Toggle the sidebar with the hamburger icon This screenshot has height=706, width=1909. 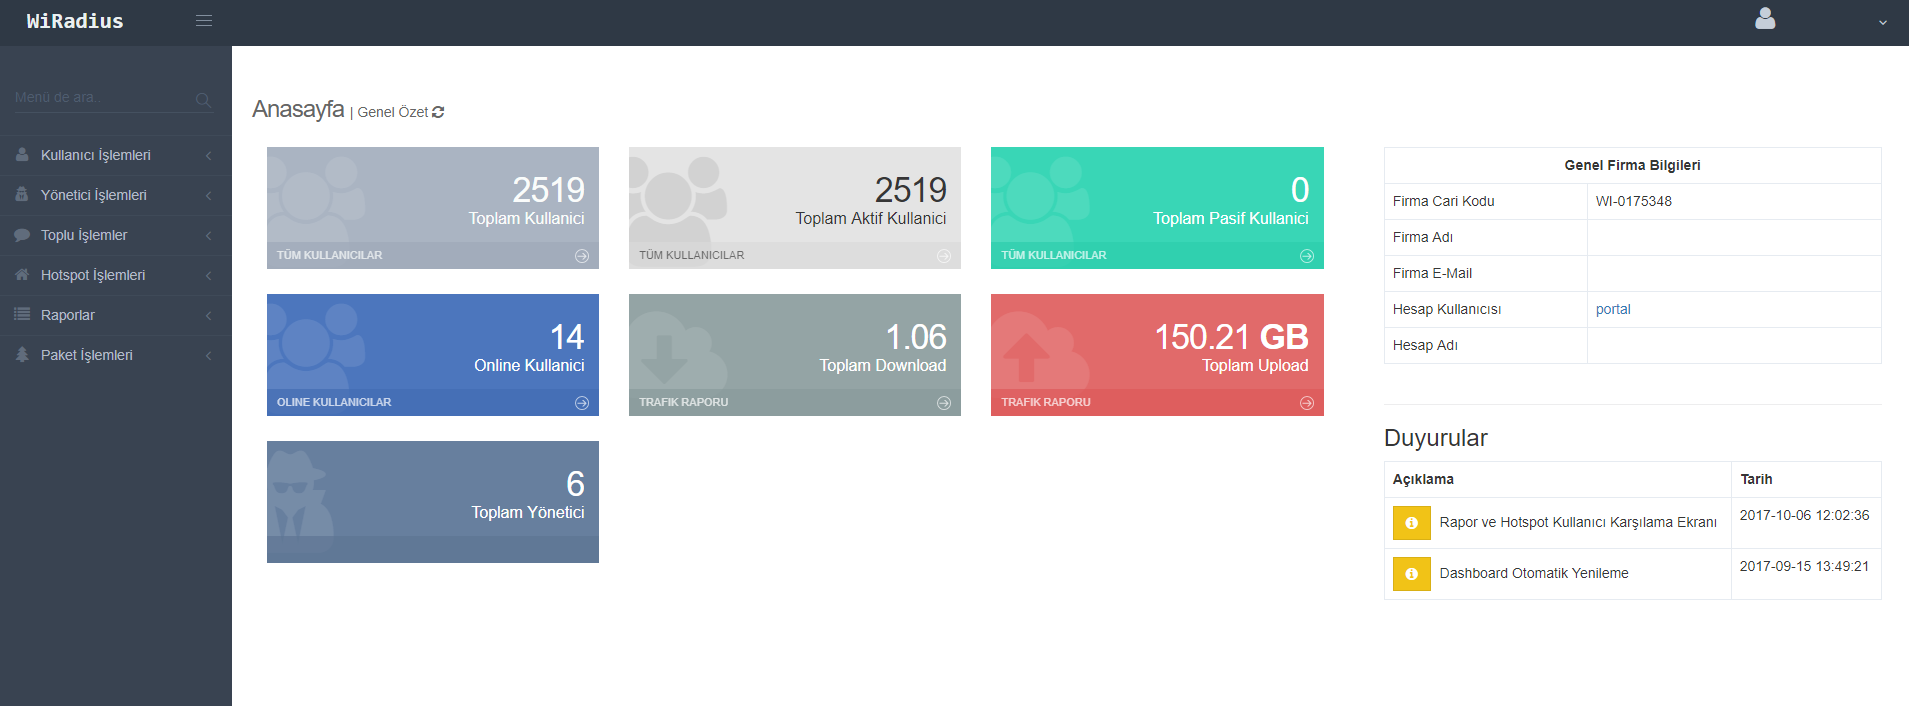pyautogui.click(x=204, y=21)
